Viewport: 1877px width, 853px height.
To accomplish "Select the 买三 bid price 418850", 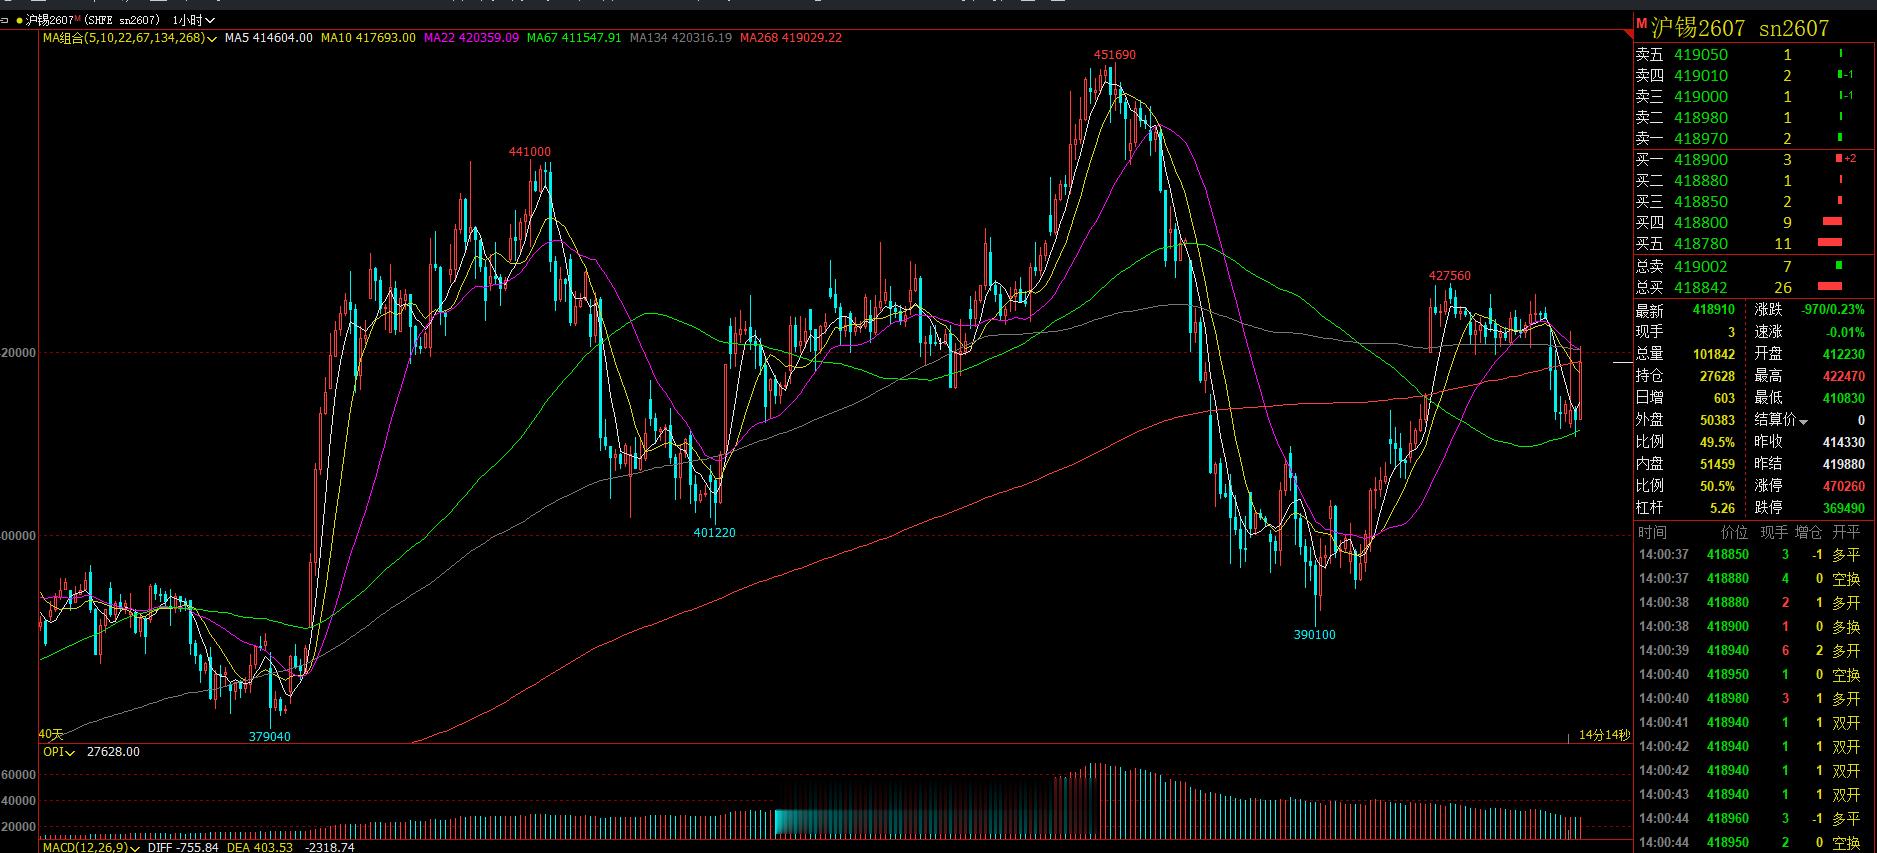I will tap(1700, 202).
